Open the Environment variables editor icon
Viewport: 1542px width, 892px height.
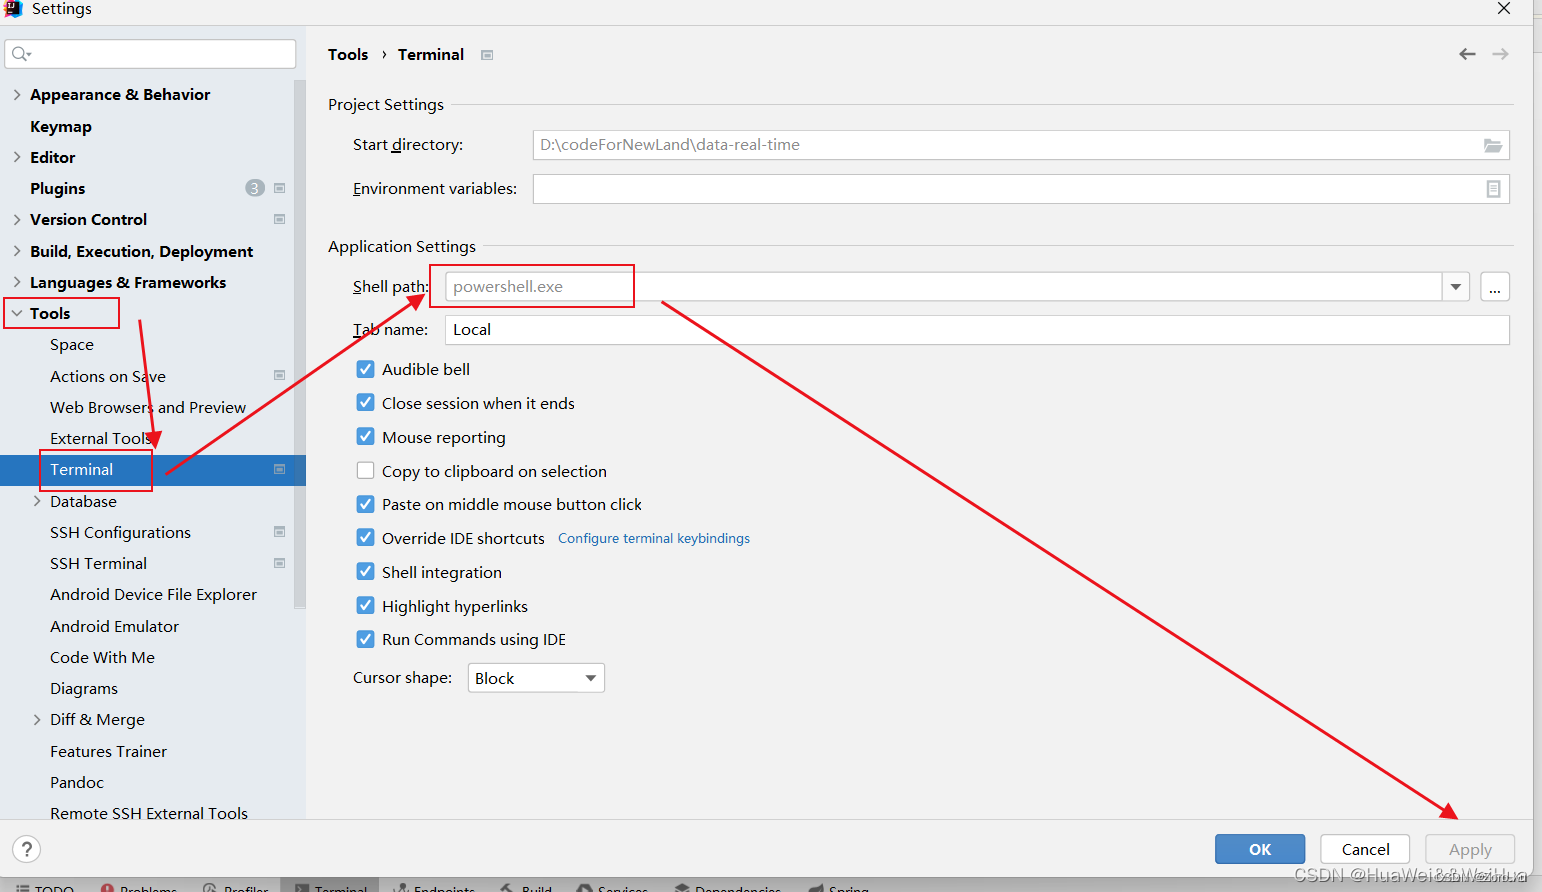click(x=1494, y=189)
